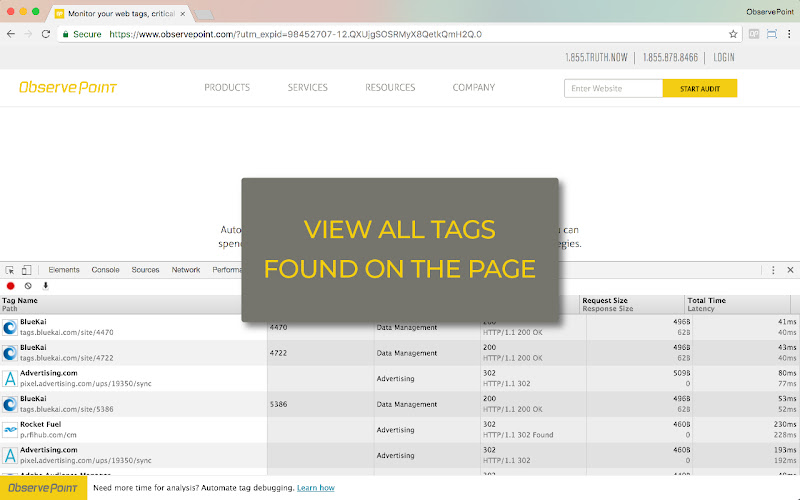This screenshot has height=500, width=800.
Task: Close the DevTools panel
Action: click(x=790, y=270)
